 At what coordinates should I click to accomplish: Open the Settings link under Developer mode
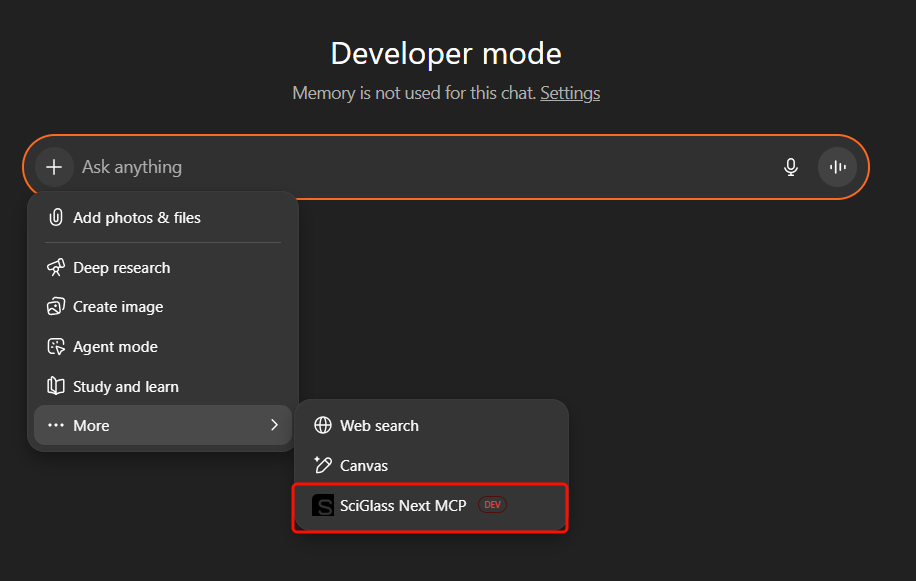[570, 93]
